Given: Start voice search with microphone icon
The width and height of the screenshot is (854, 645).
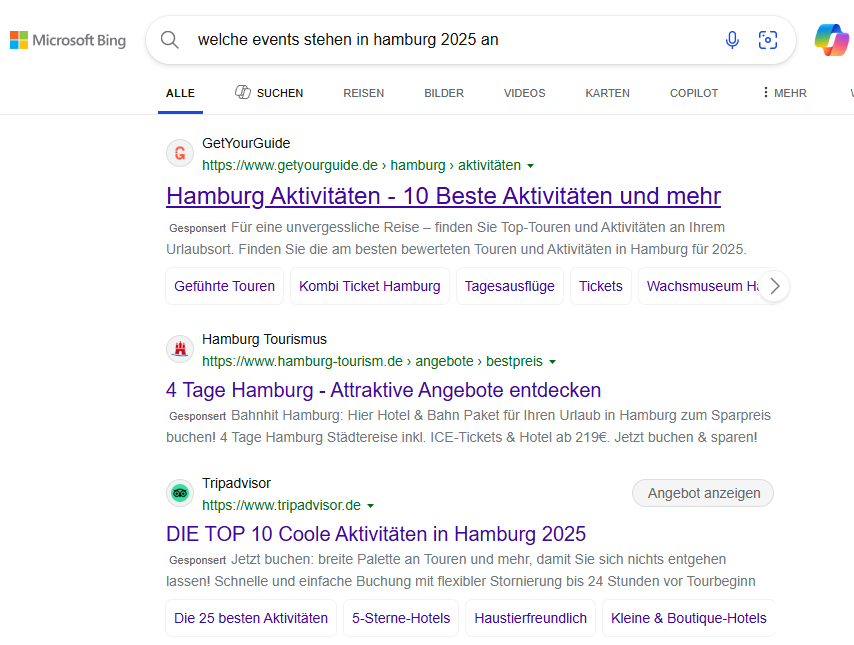Looking at the screenshot, I should [x=732, y=40].
